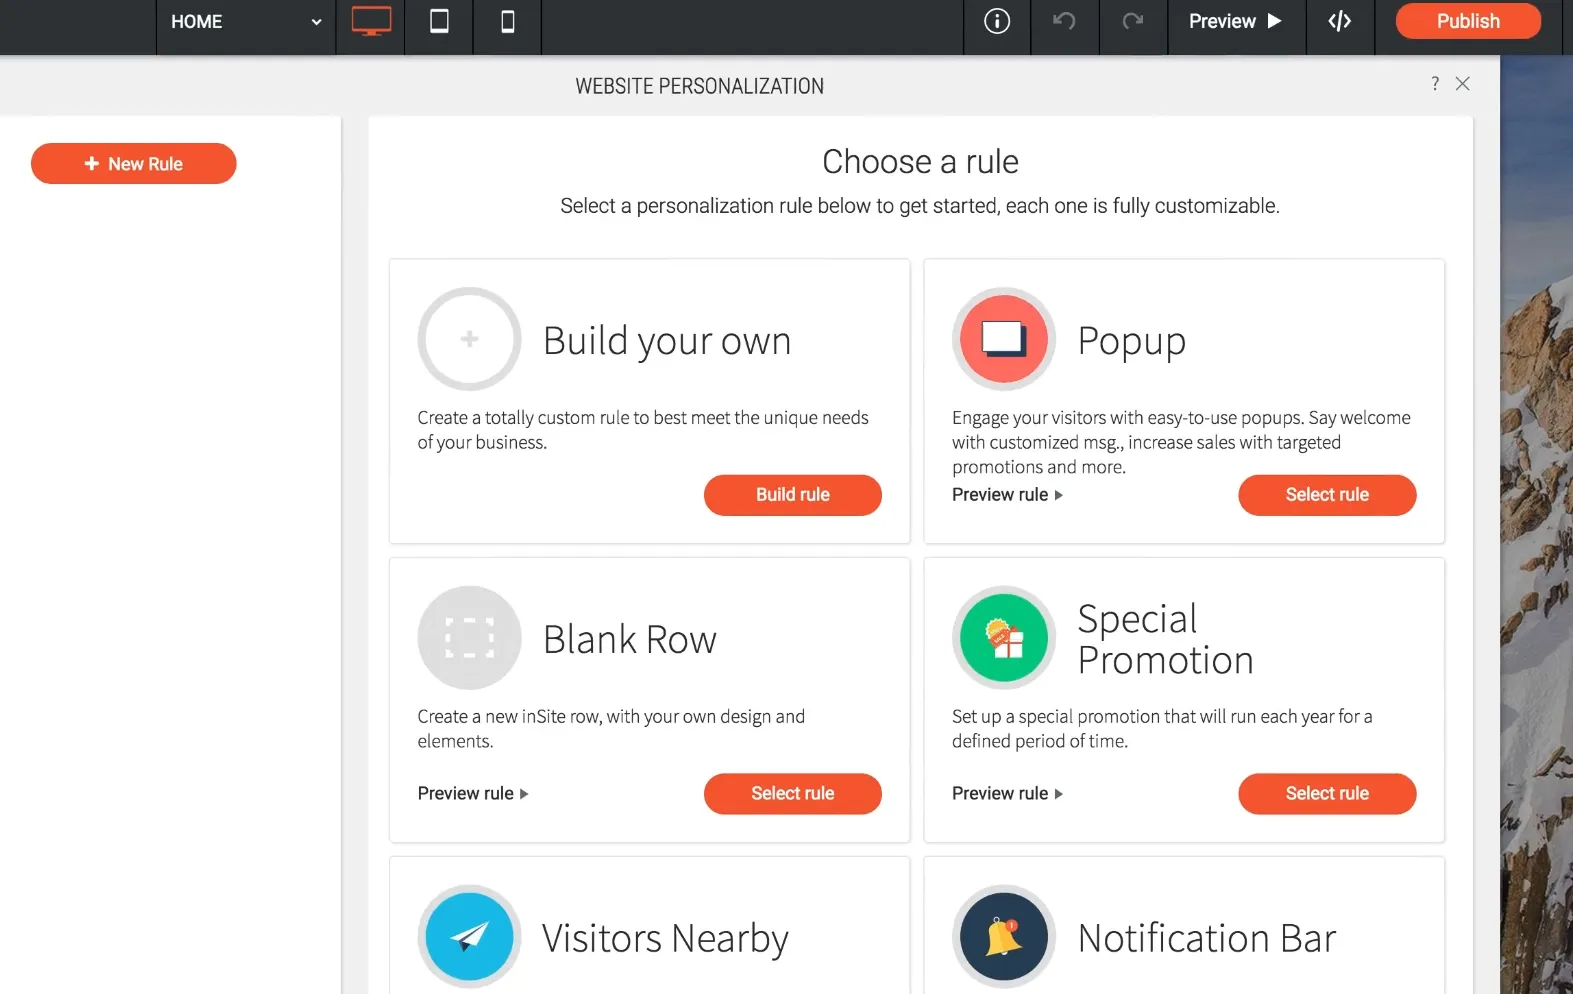
Task: Open the site info icon
Action: (997, 21)
